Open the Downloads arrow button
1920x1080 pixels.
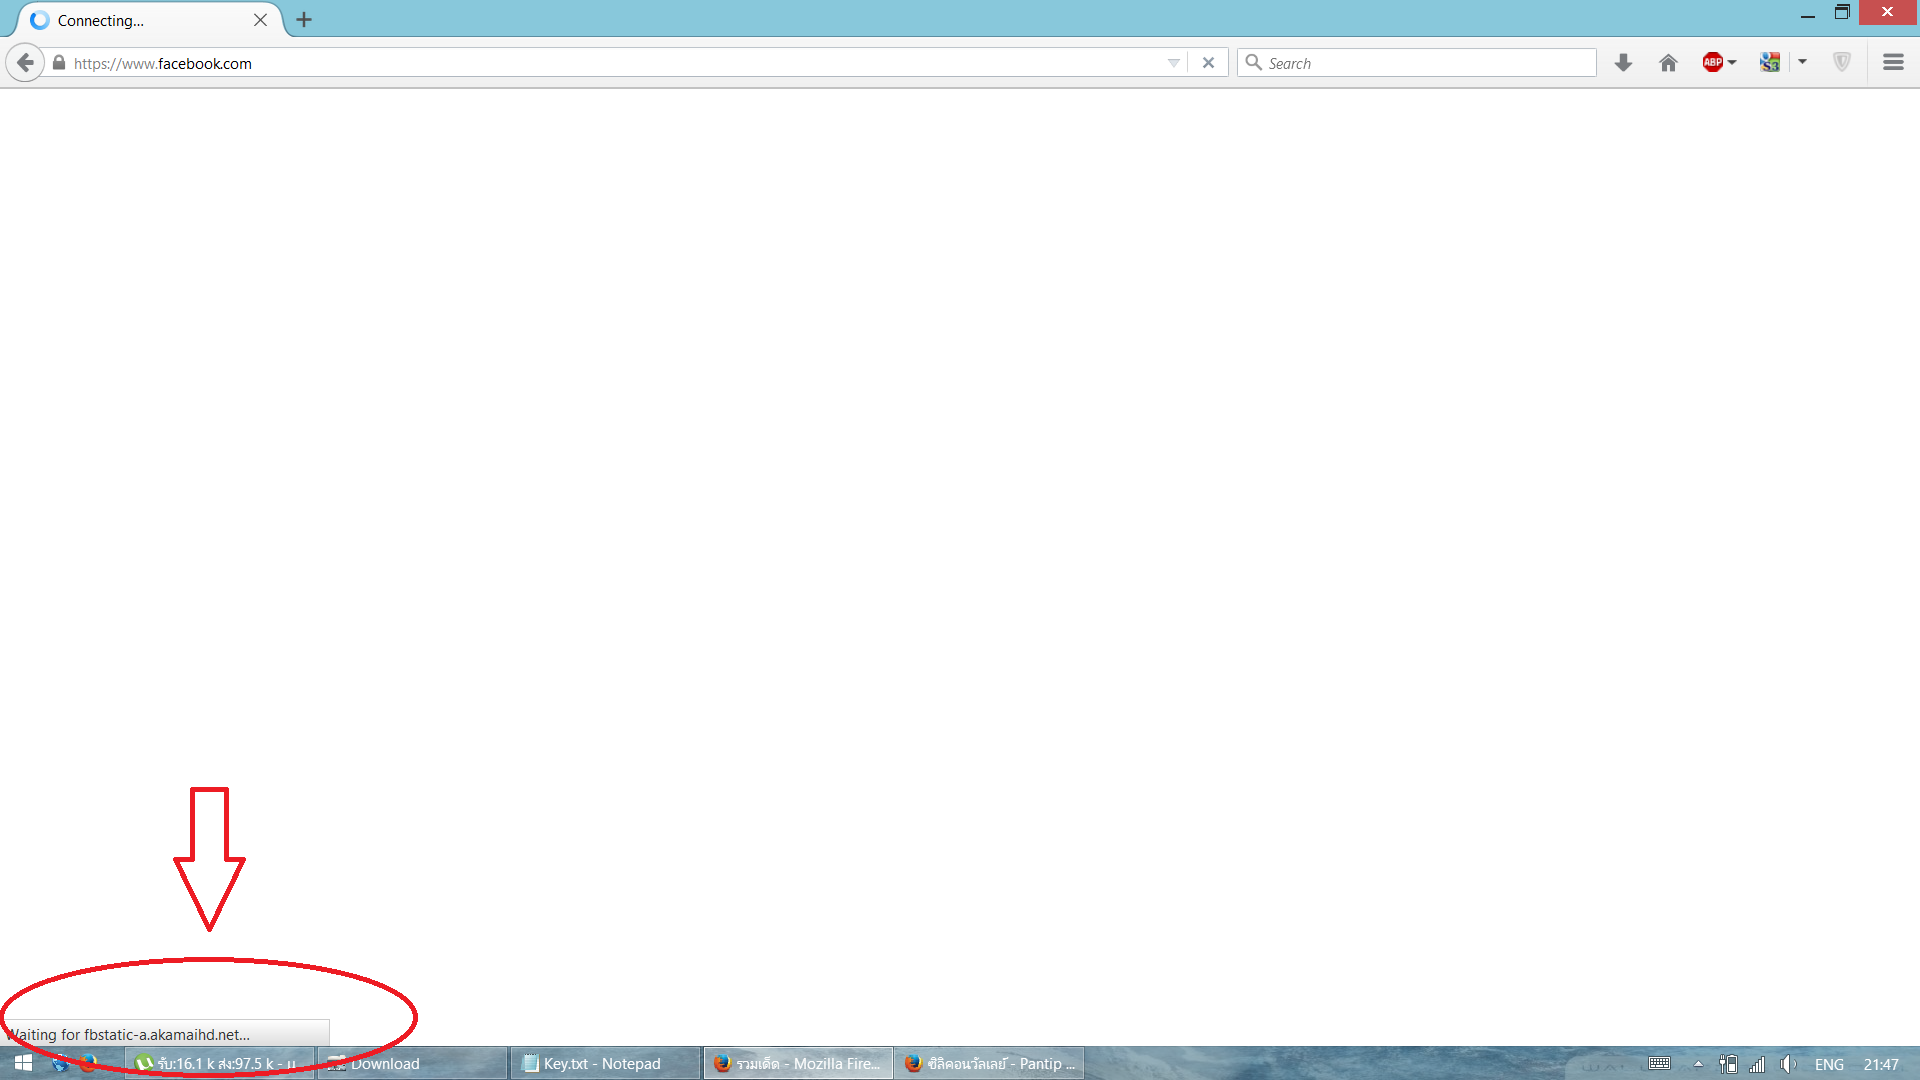pos(1623,63)
